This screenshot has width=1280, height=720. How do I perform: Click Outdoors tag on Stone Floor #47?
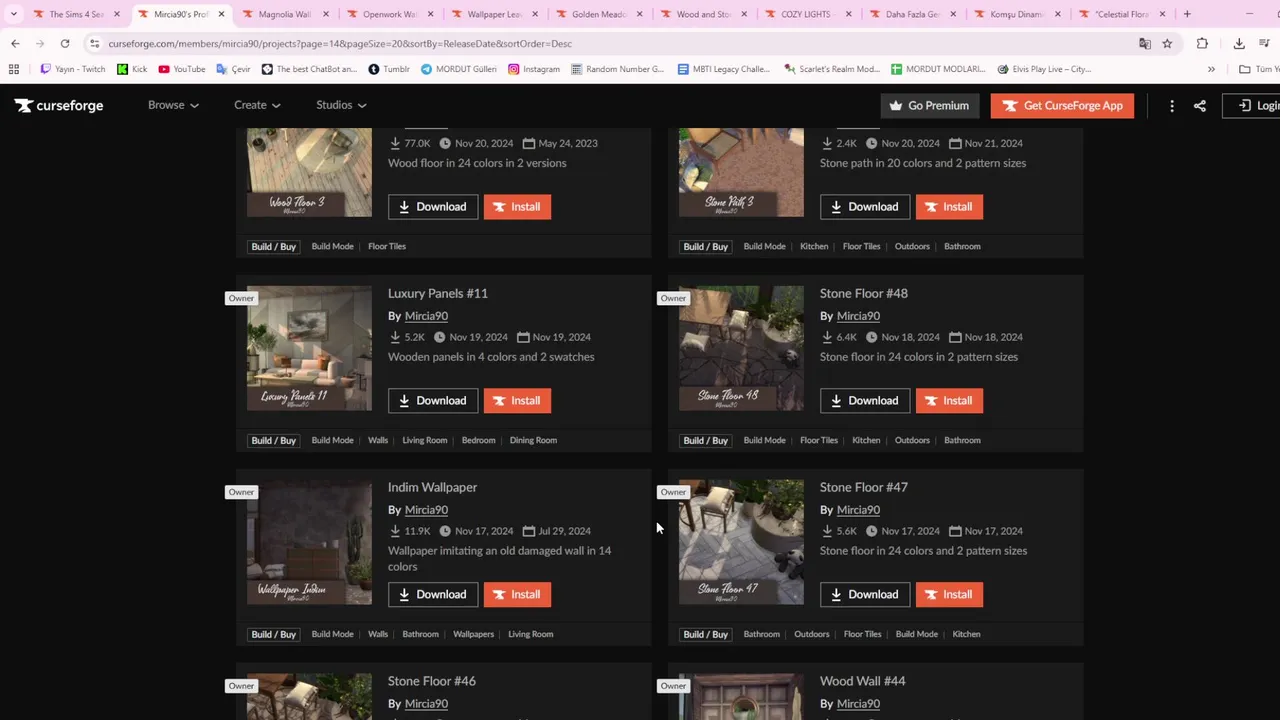pos(811,634)
